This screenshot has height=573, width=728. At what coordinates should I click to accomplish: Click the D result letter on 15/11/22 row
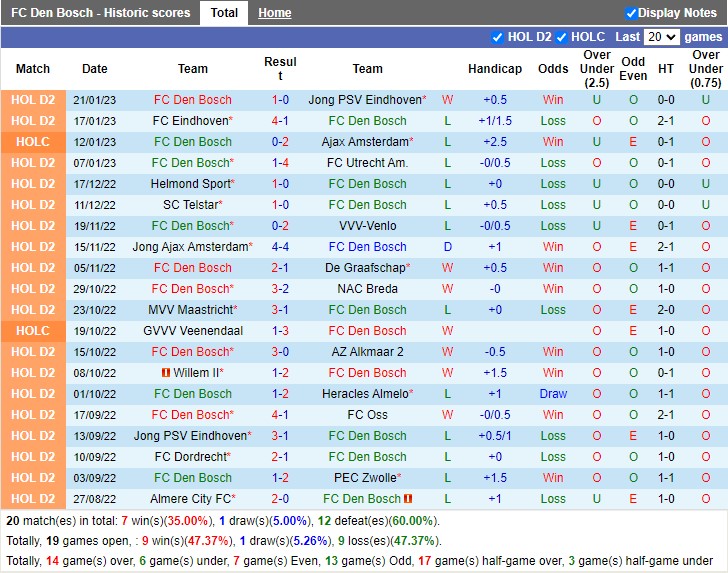(x=448, y=247)
